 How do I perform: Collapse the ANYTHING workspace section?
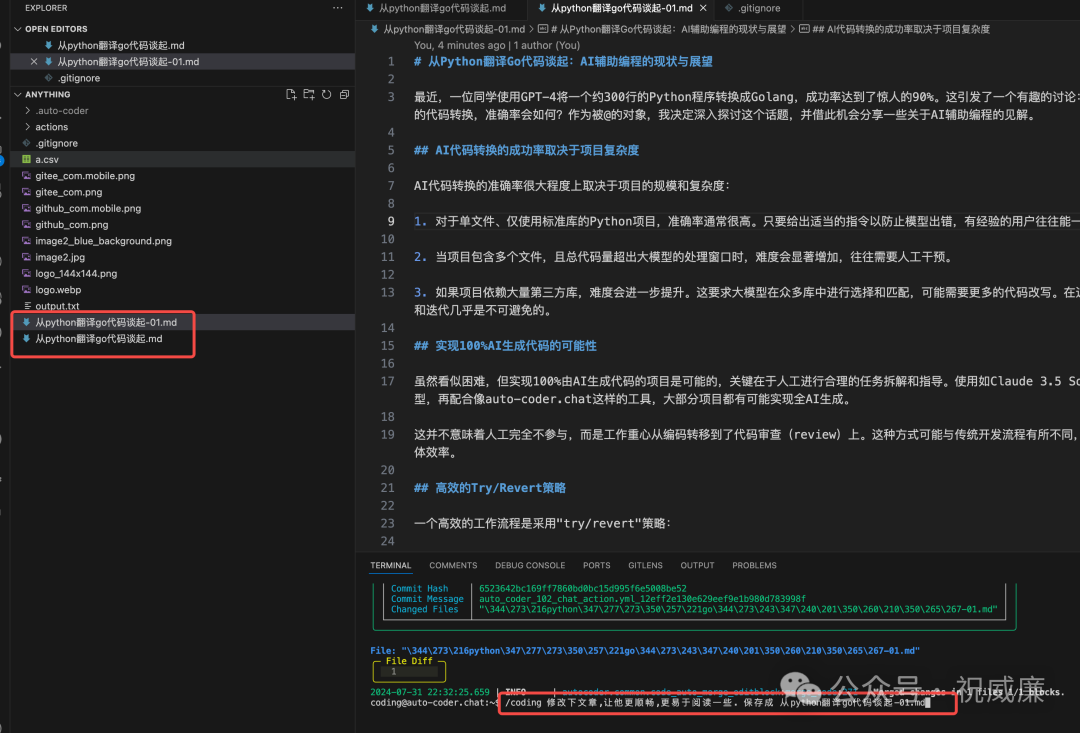(x=18, y=94)
